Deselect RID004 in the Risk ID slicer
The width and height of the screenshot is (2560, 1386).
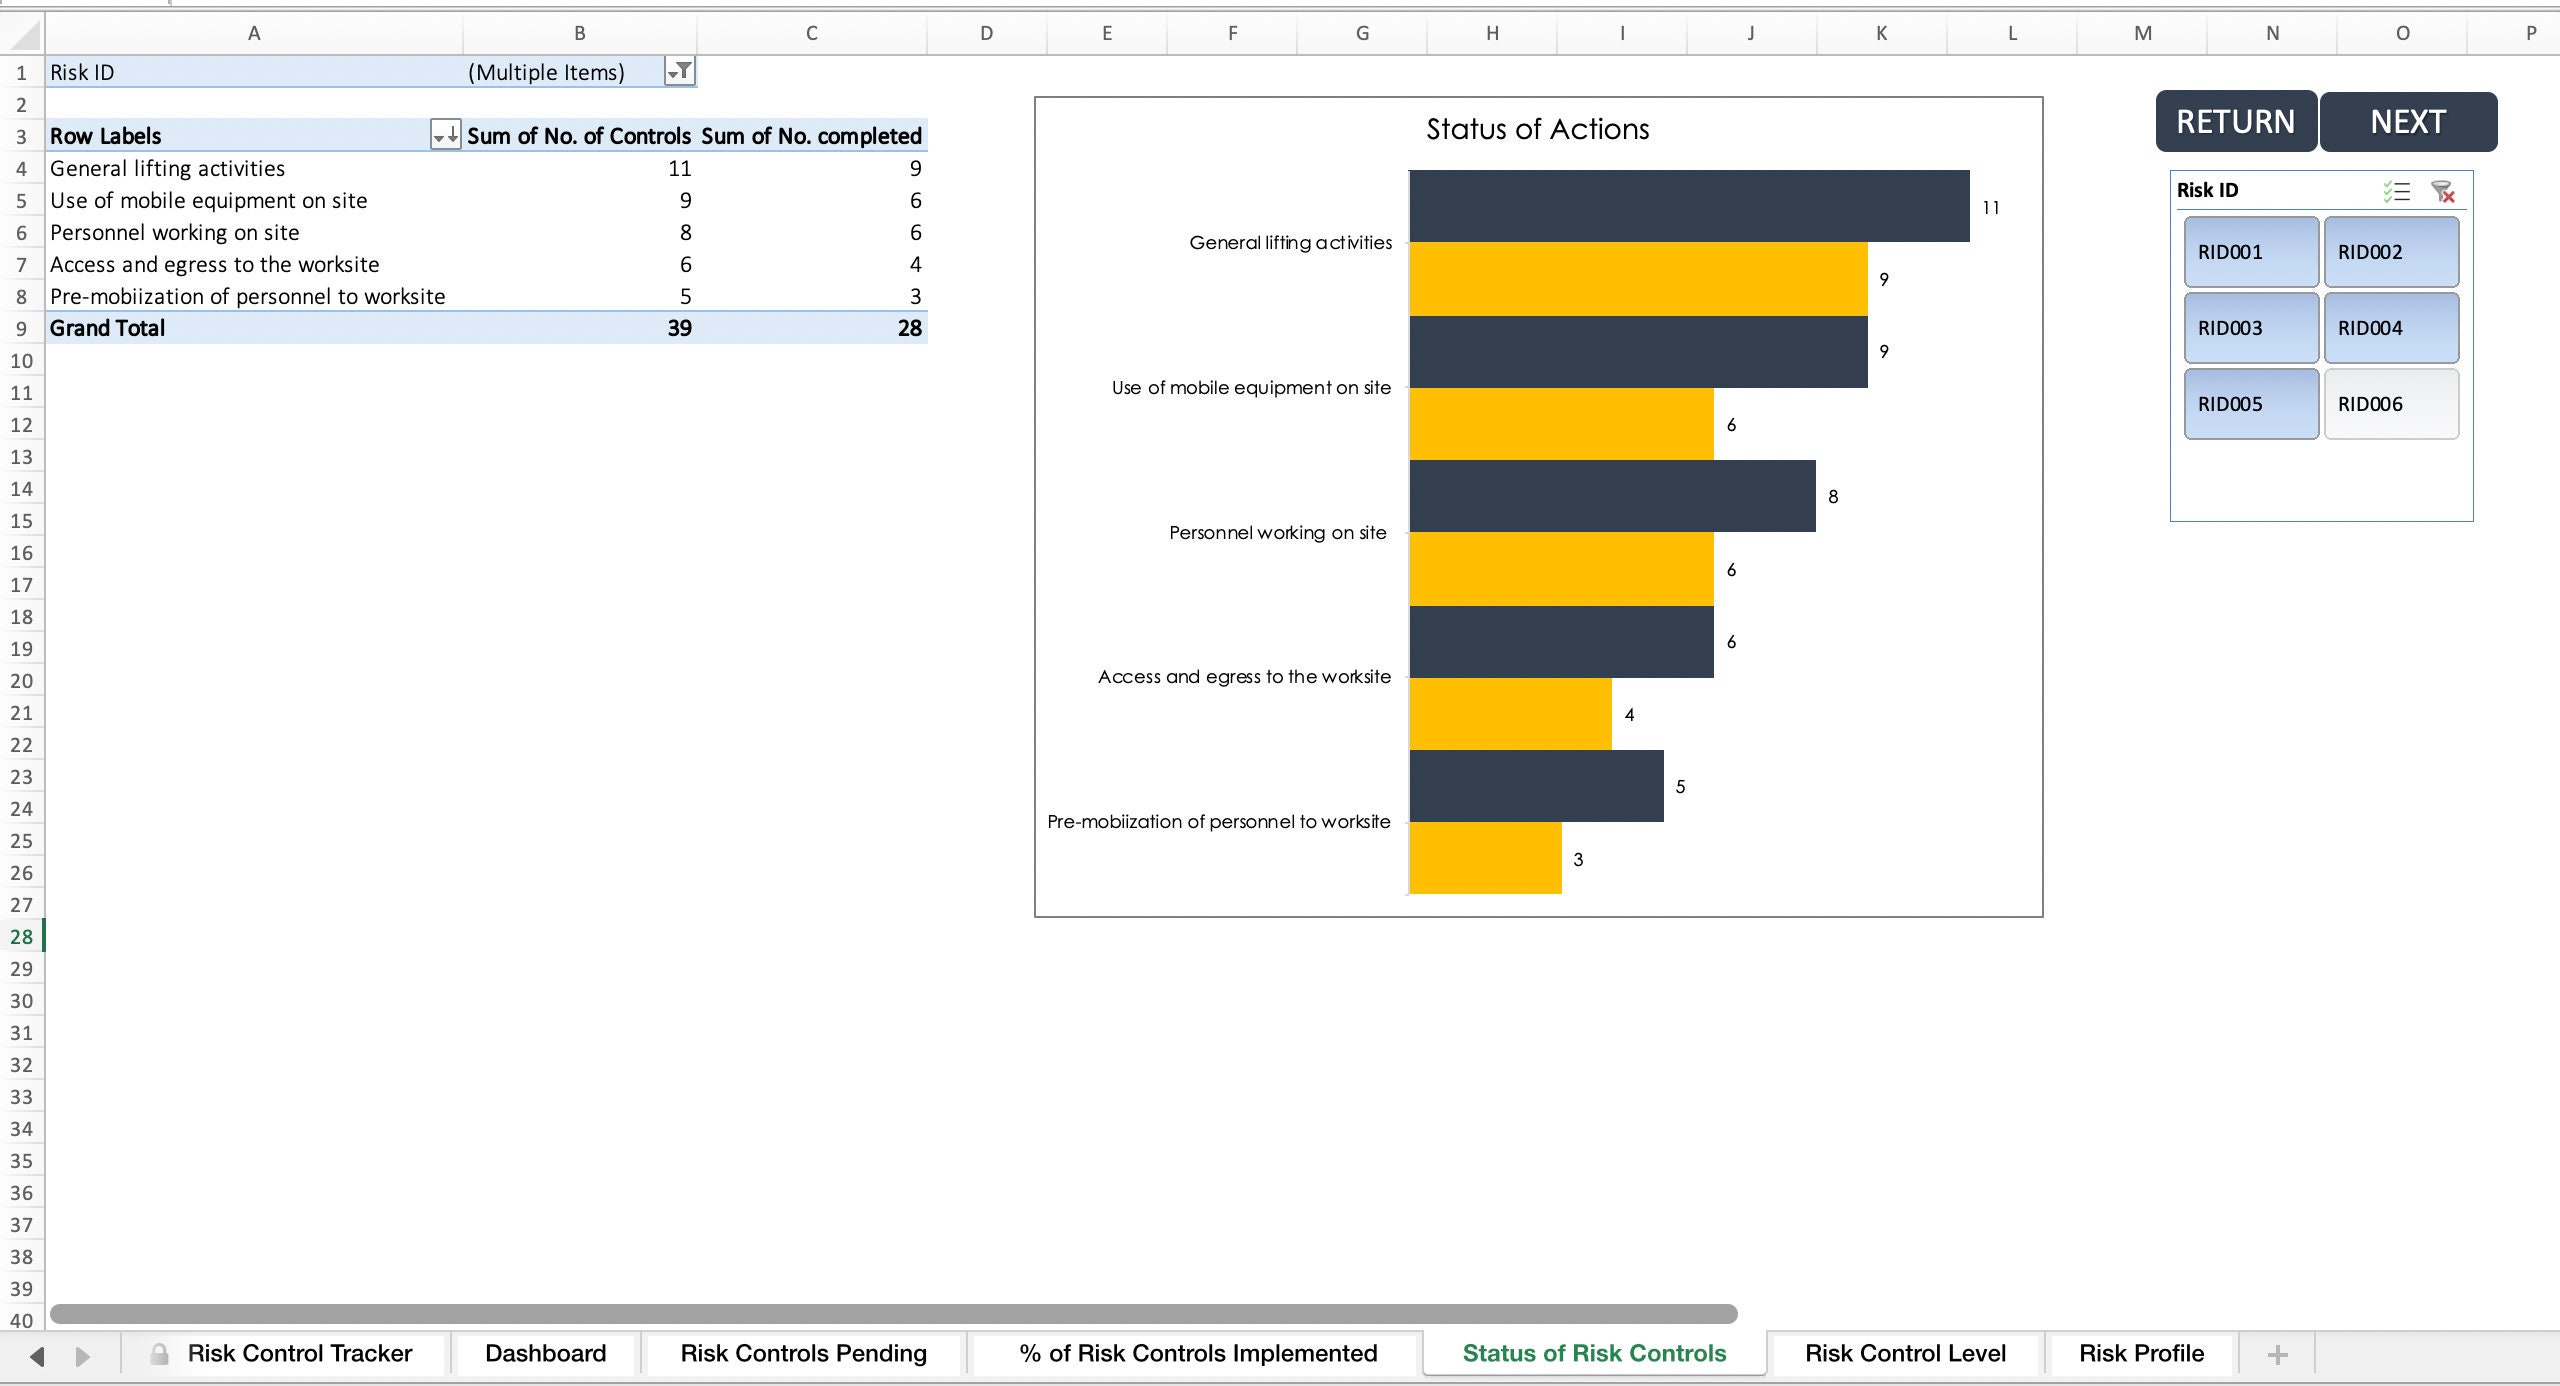tap(2390, 327)
